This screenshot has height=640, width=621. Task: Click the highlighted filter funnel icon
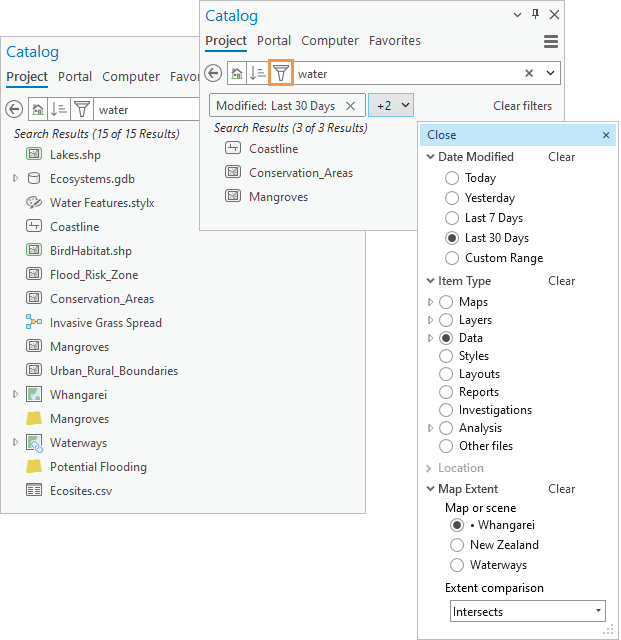point(282,73)
